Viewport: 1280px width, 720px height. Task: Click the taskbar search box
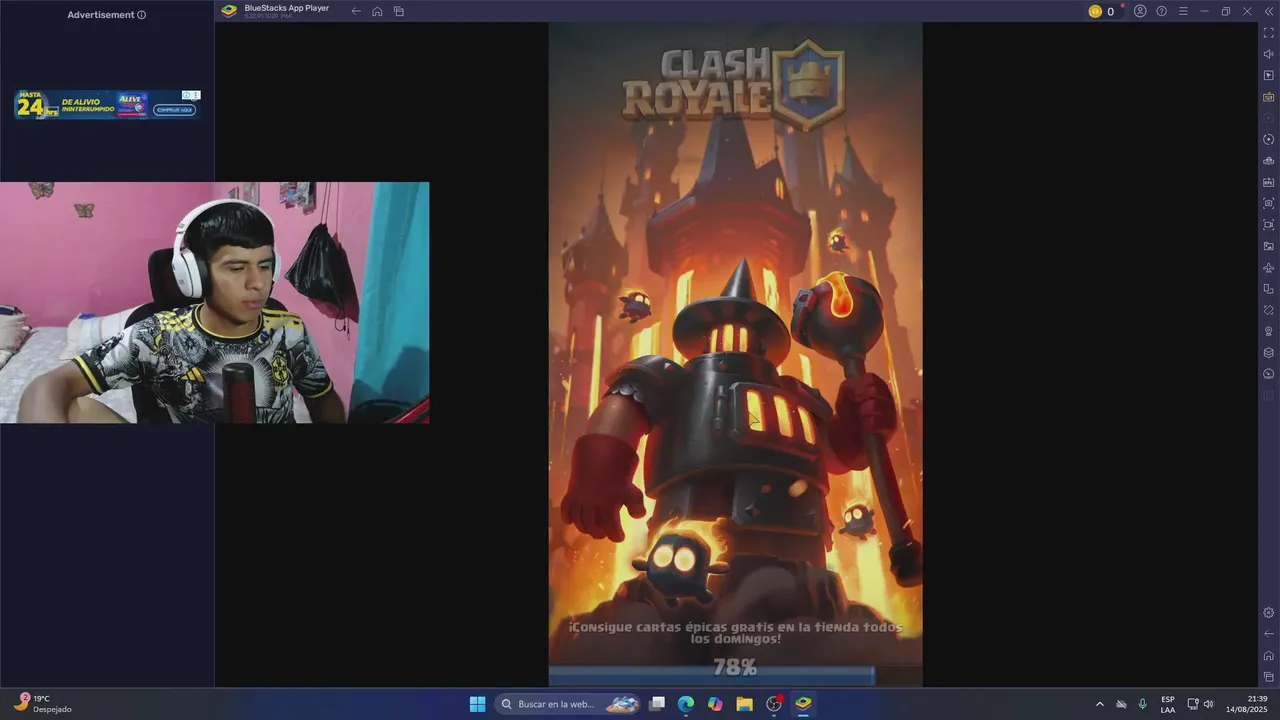tap(568, 704)
